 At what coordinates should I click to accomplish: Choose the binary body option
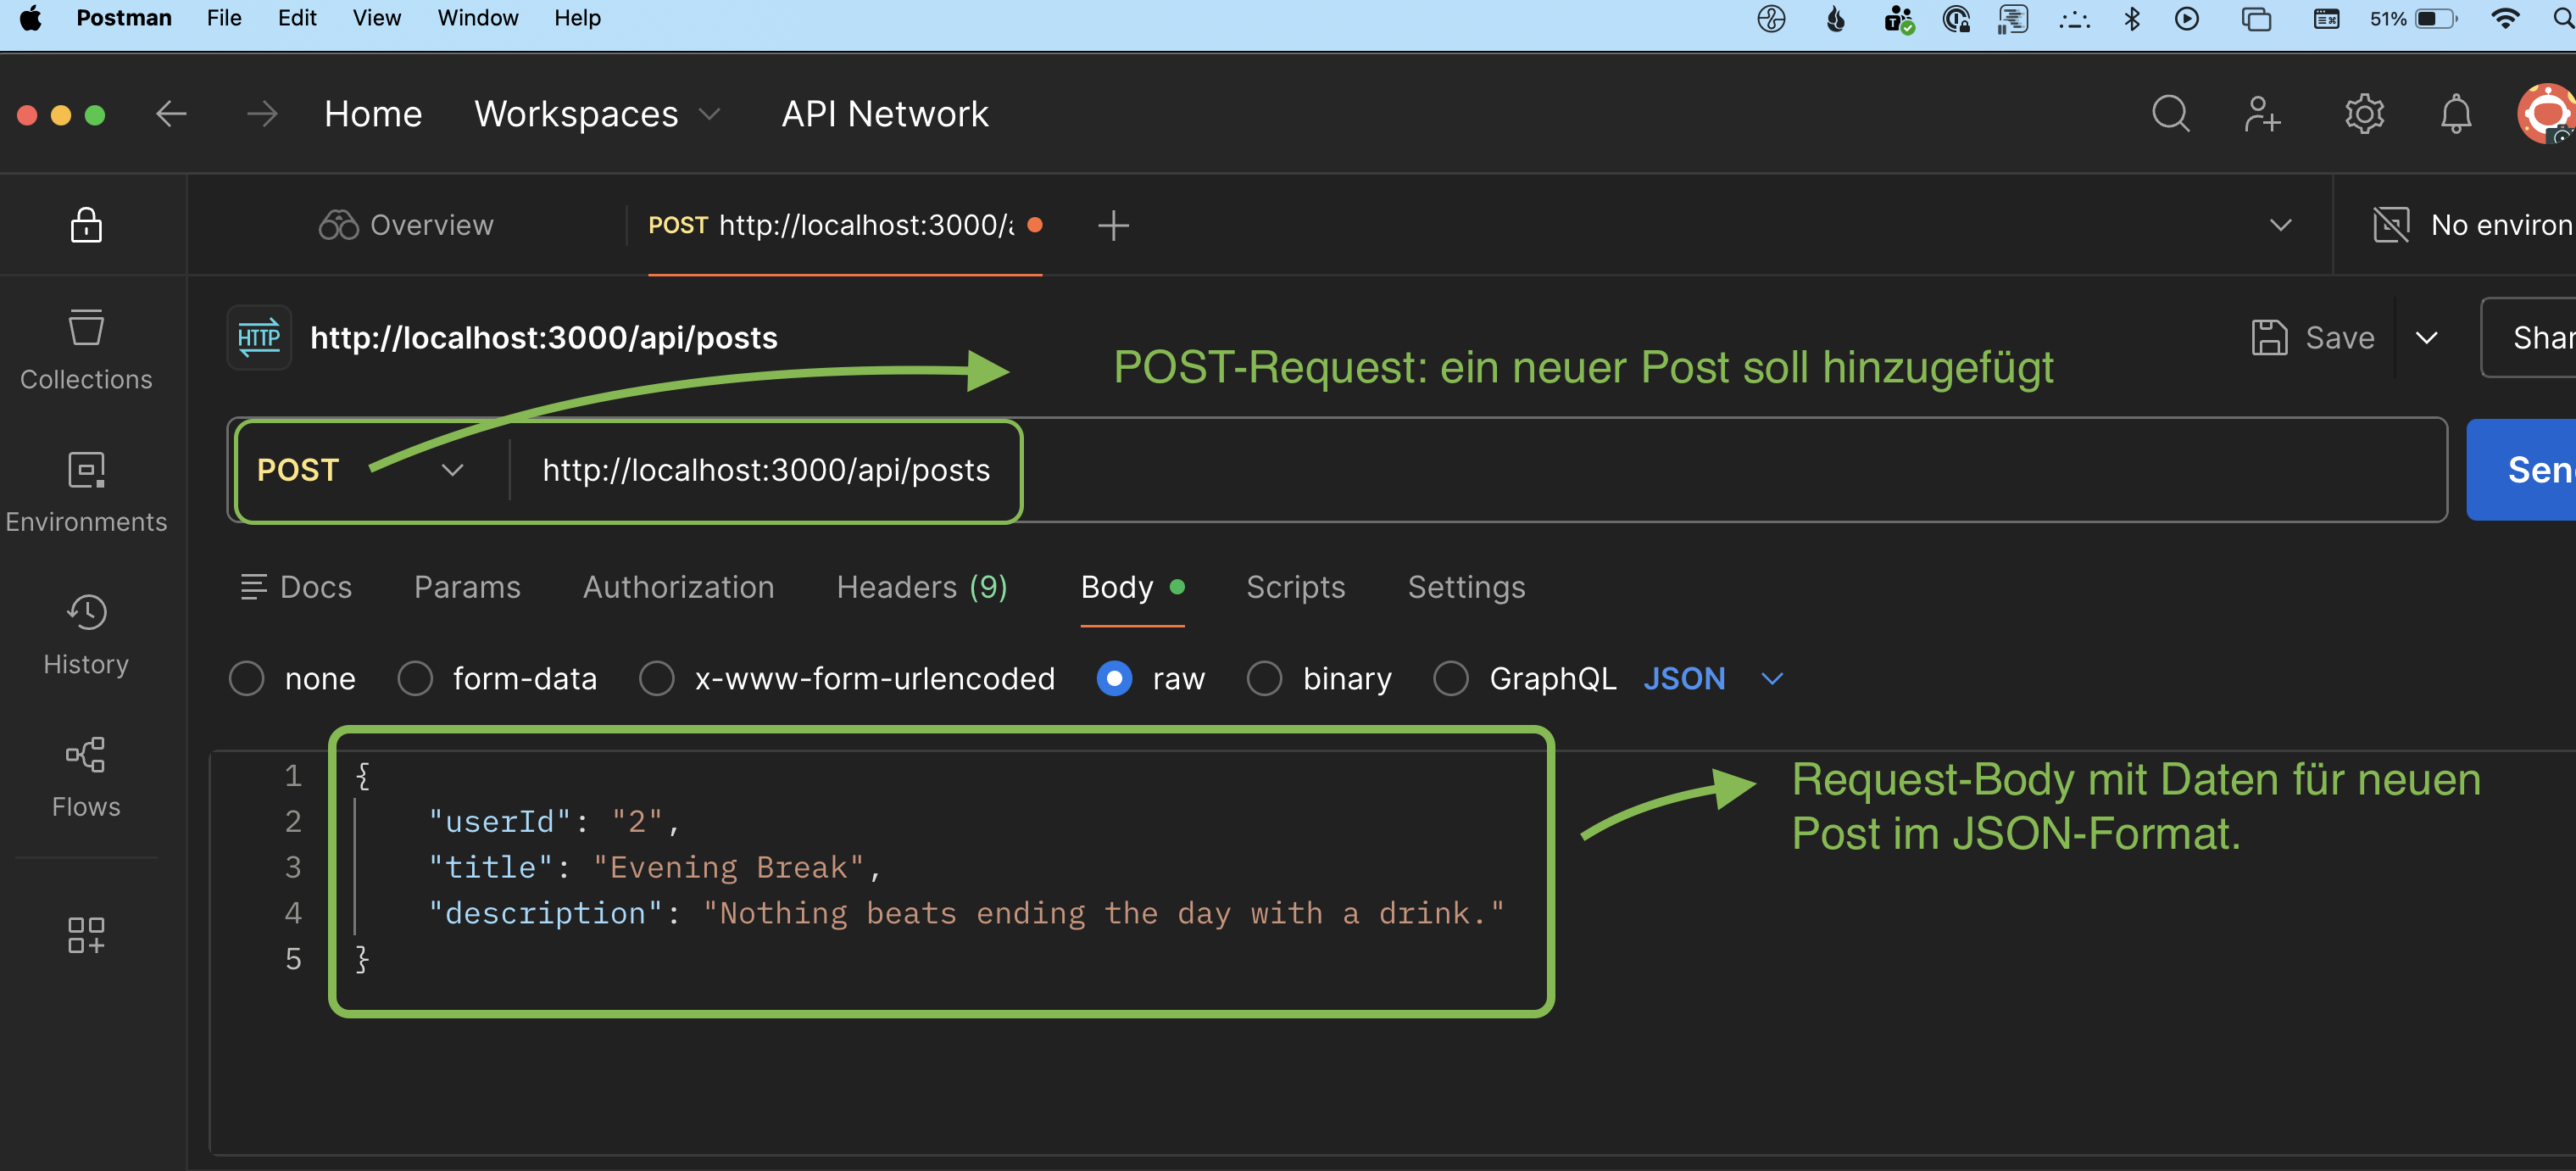tap(1264, 678)
